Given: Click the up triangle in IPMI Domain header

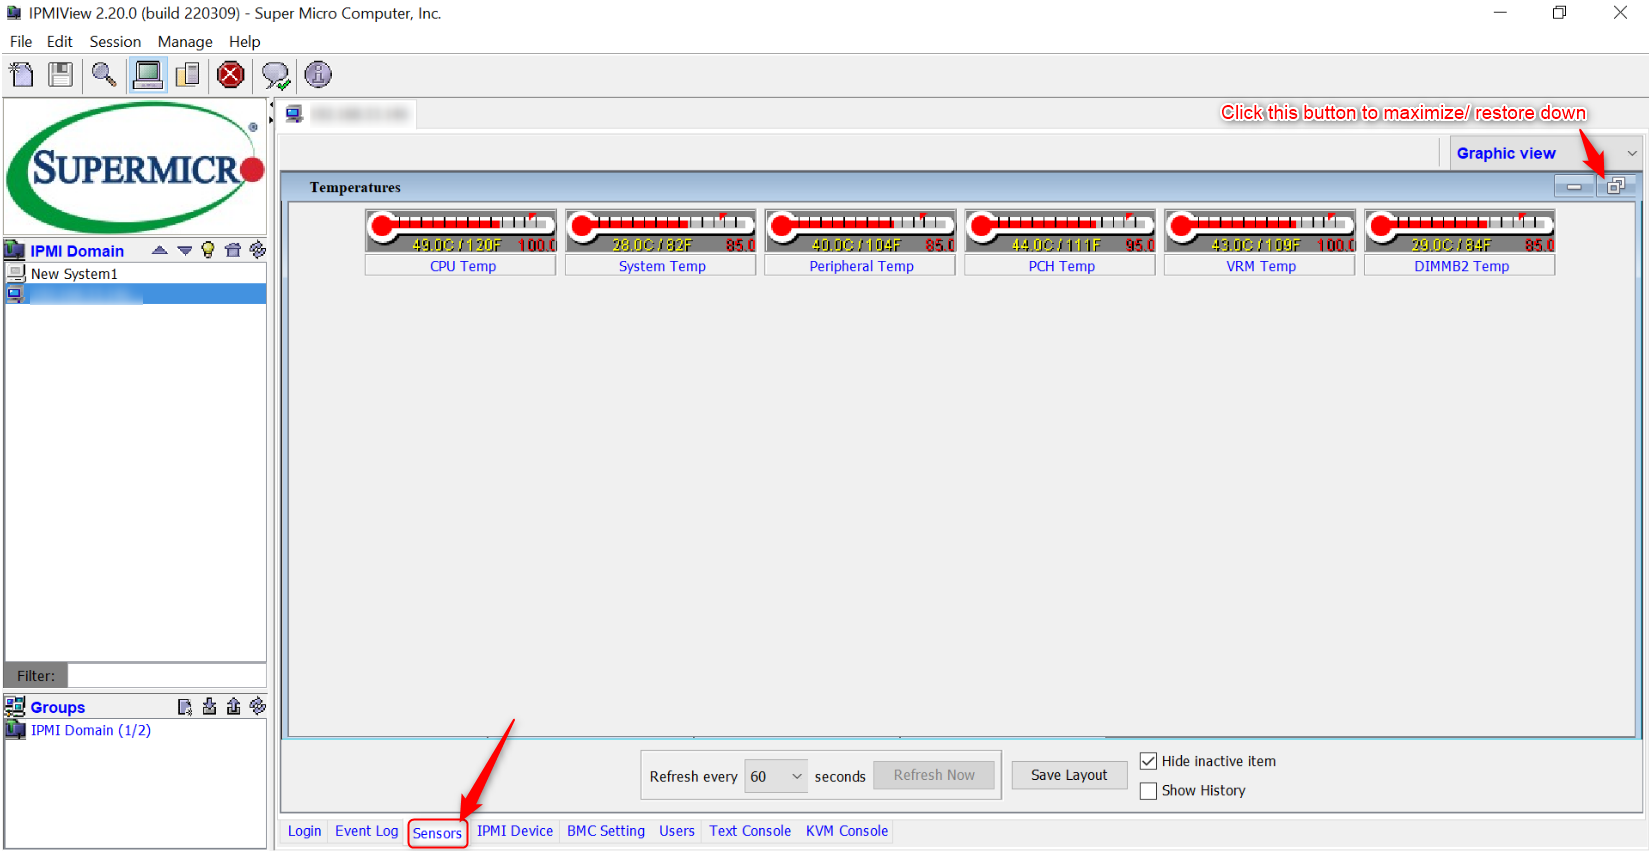Looking at the screenshot, I should tap(159, 250).
